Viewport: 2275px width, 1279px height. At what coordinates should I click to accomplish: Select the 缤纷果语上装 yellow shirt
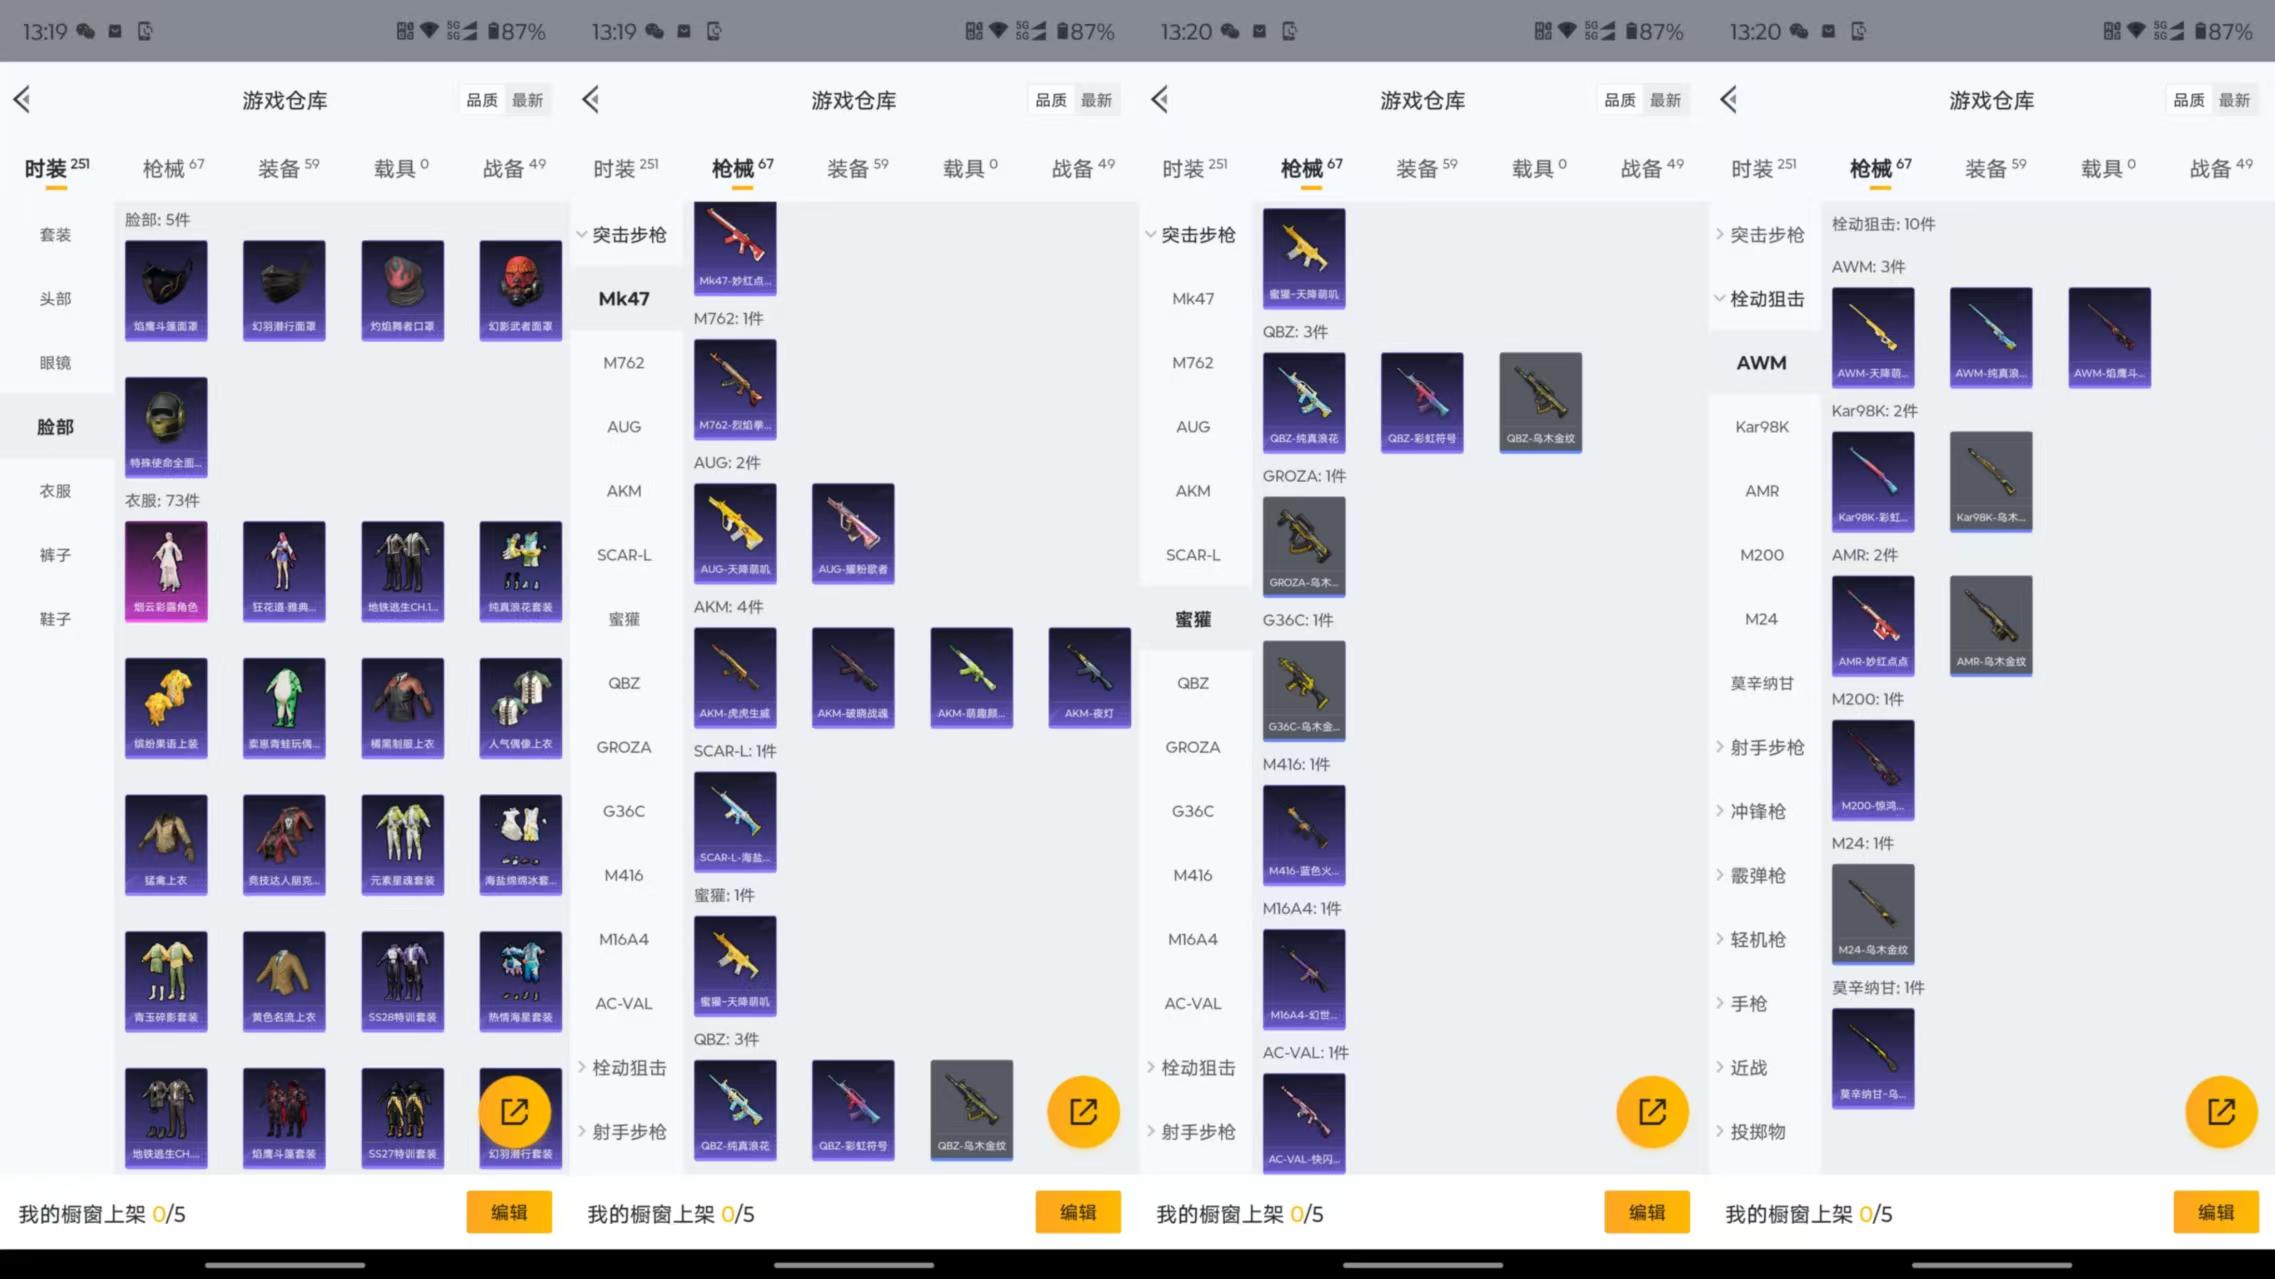[x=166, y=708]
